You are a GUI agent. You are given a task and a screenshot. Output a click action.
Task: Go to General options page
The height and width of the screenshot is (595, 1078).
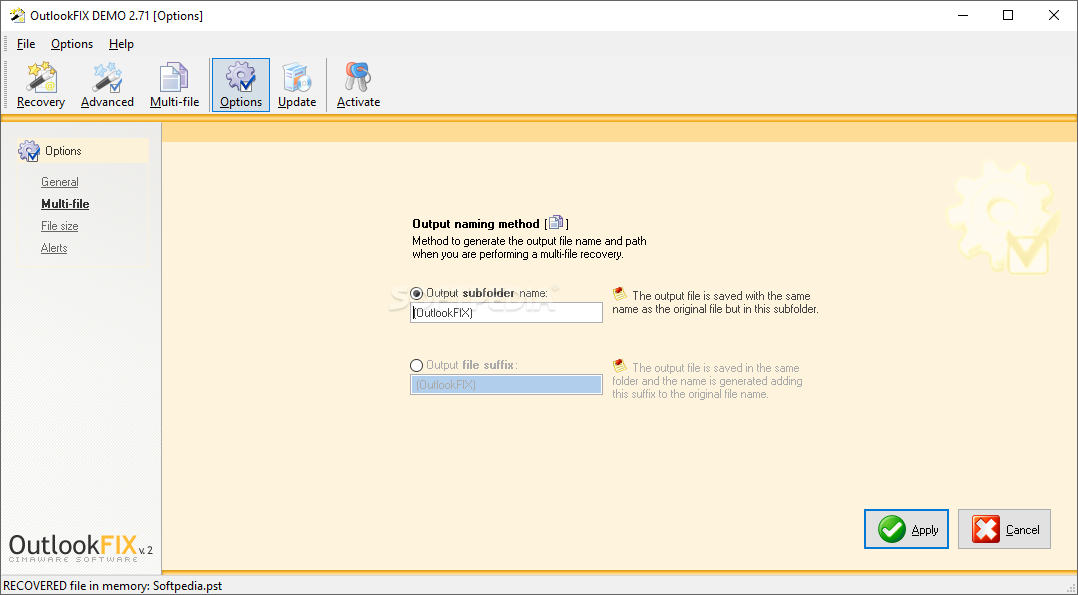(x=60, y=182)
